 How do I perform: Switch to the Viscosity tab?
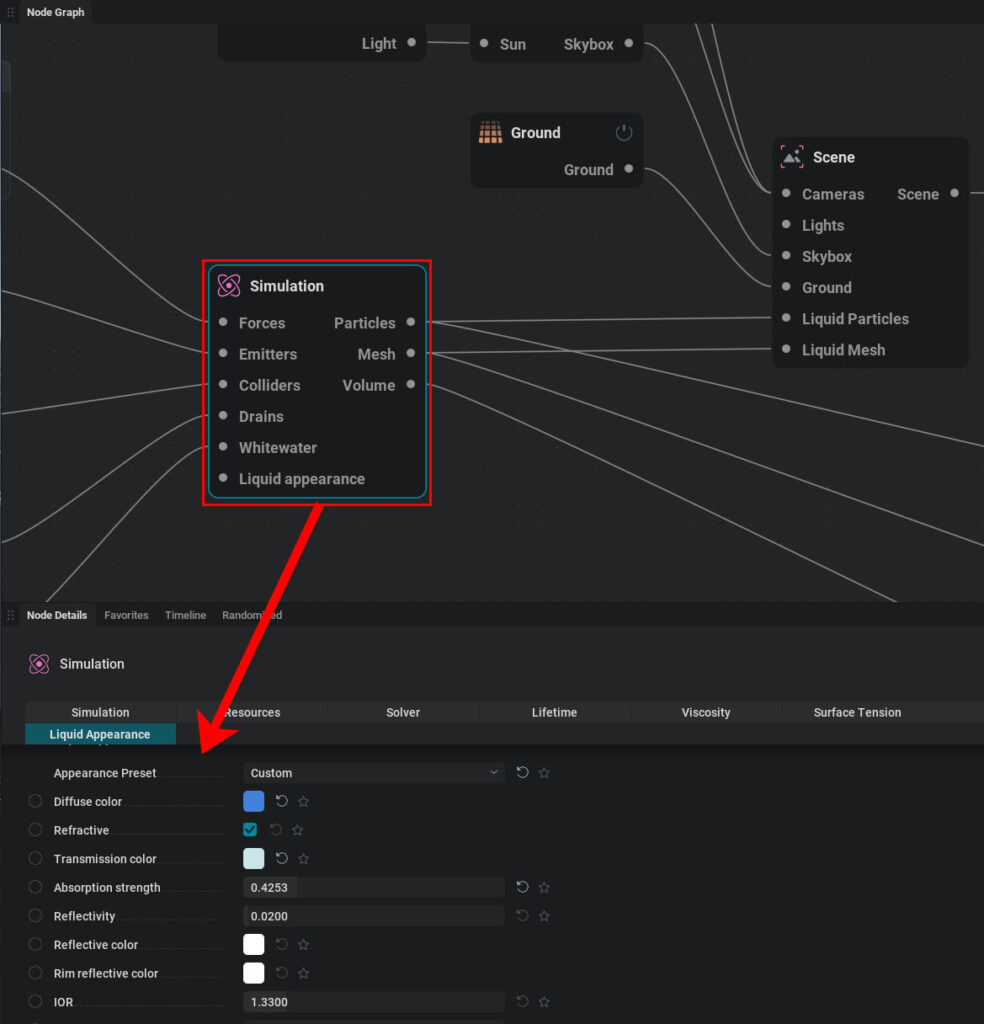pos(706,712)
